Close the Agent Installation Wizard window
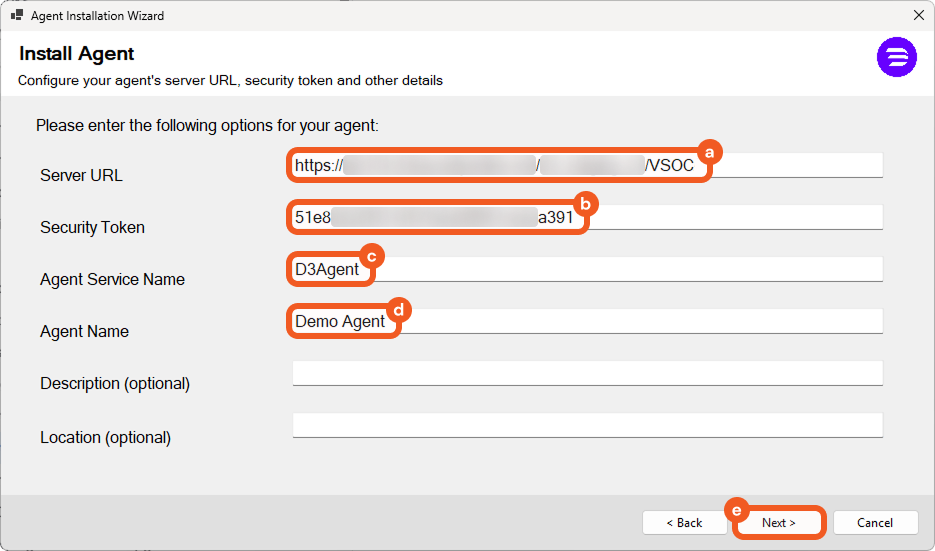Viewport: 935px width, 551px height. 918,16
